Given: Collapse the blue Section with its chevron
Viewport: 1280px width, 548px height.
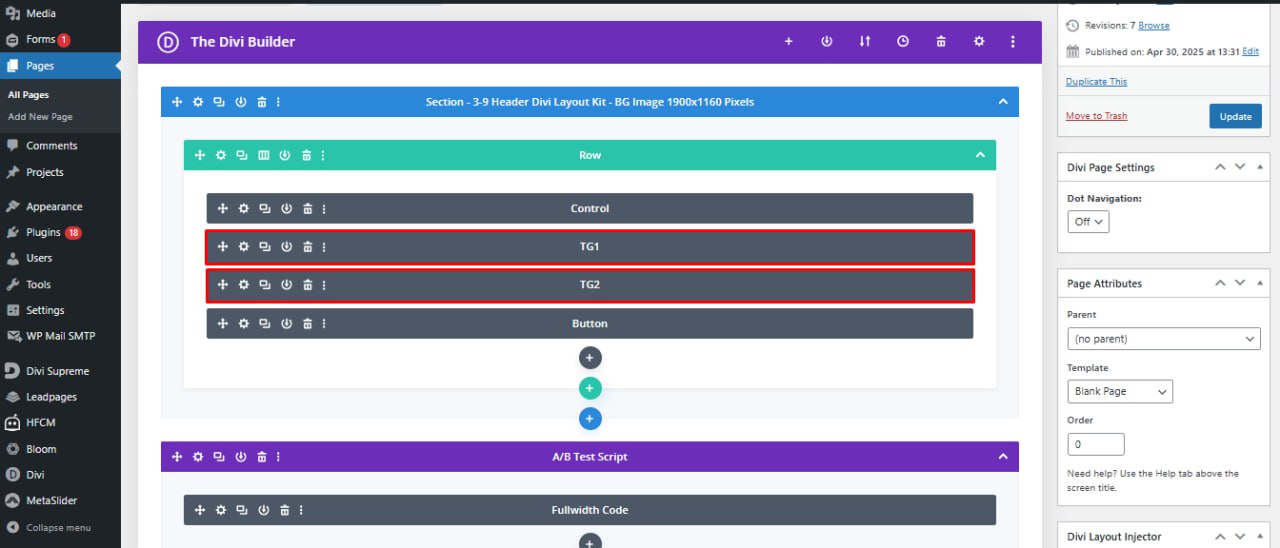Looking at the screenshot, I should coord(1003,101).
